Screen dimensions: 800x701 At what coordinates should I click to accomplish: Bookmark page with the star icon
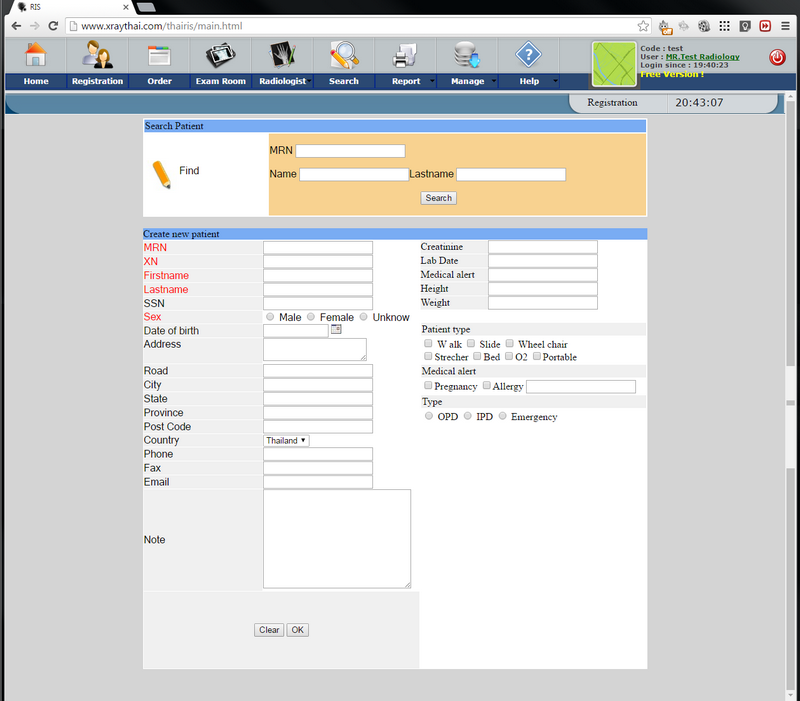[x=643, y=25]
